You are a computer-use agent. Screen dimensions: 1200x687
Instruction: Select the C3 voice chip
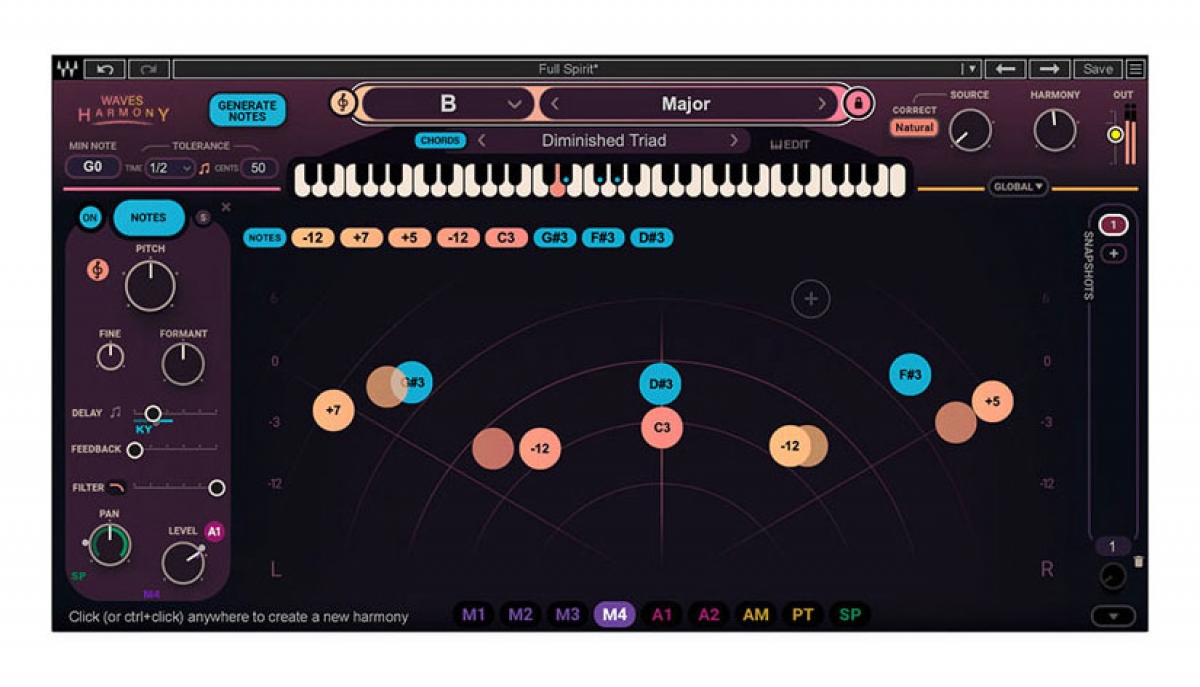[506, 238]
